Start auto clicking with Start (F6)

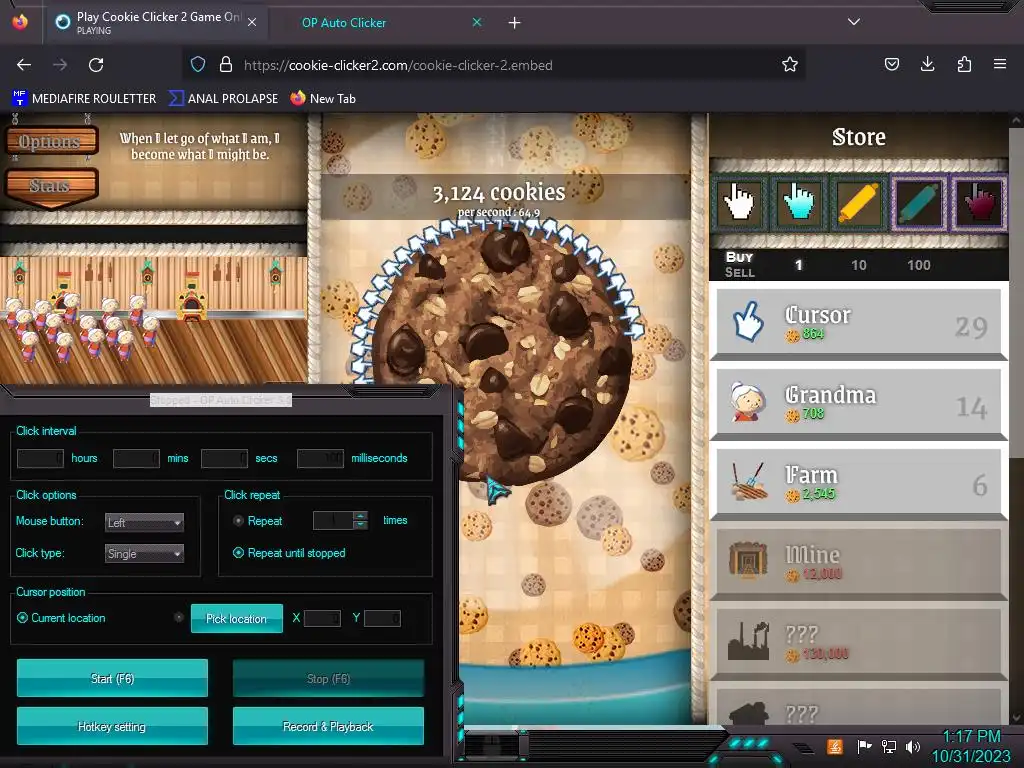point(112,679)
